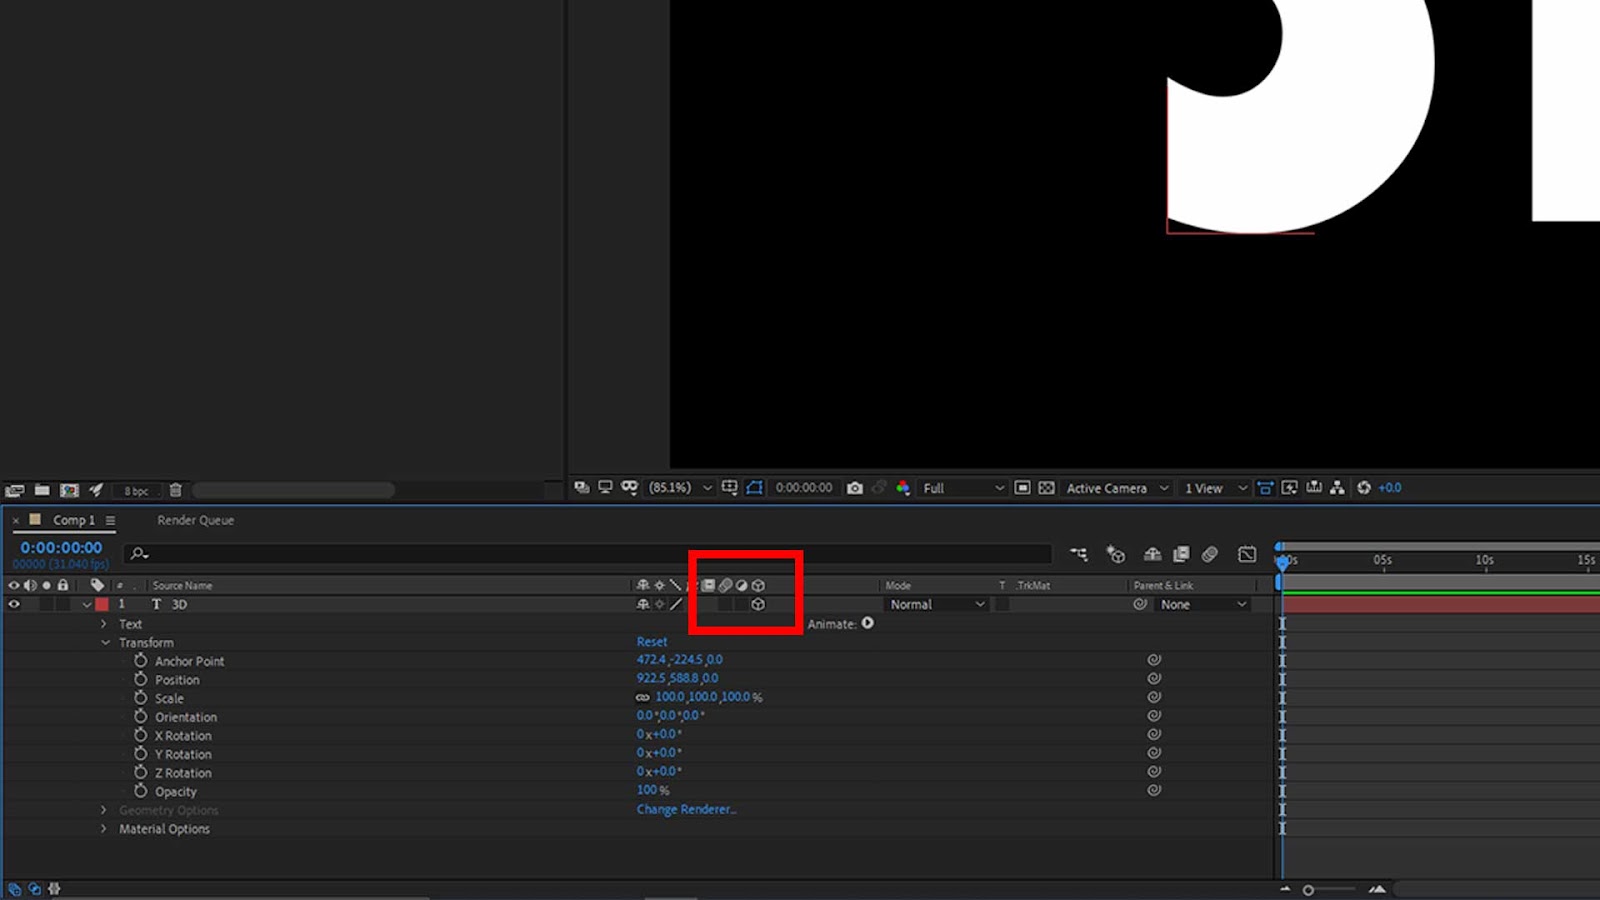Click the Source Name column header
Viewport: 1600px width, 900px height.
182,585
